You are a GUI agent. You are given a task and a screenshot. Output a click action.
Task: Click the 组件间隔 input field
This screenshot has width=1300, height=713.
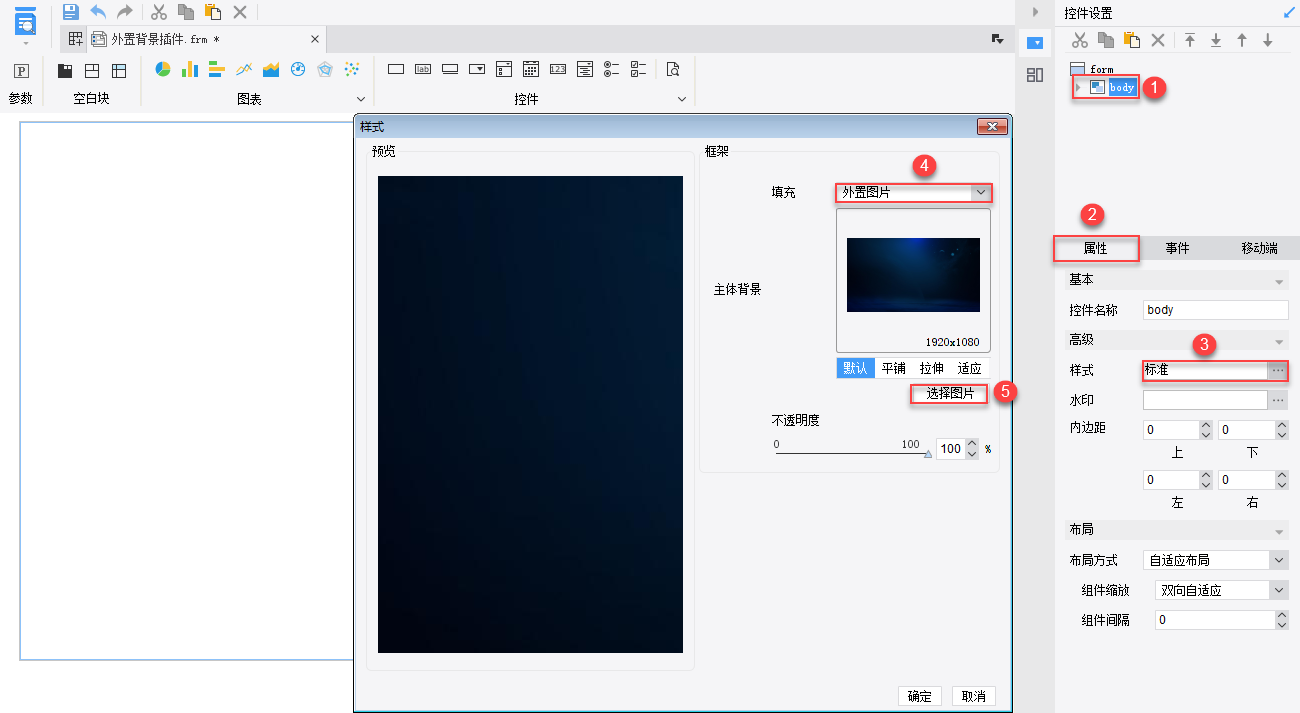click(x=1215, y=620)
